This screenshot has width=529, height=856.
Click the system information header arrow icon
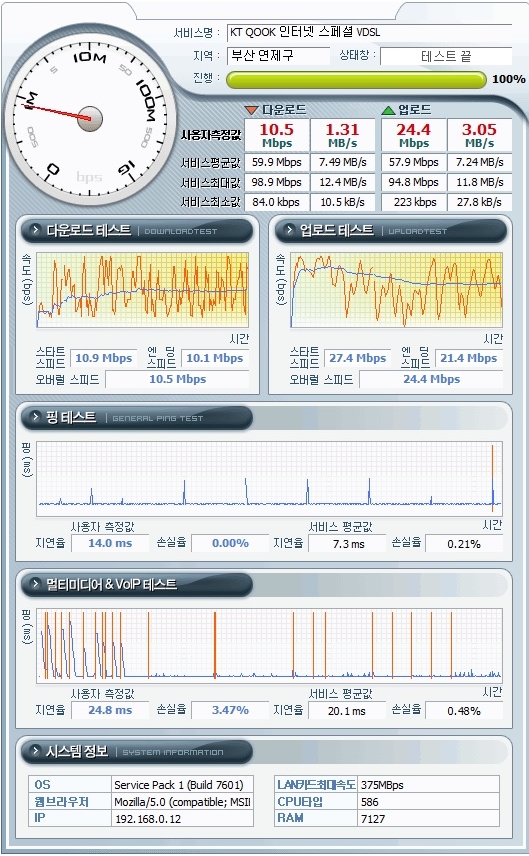point(35,751)
